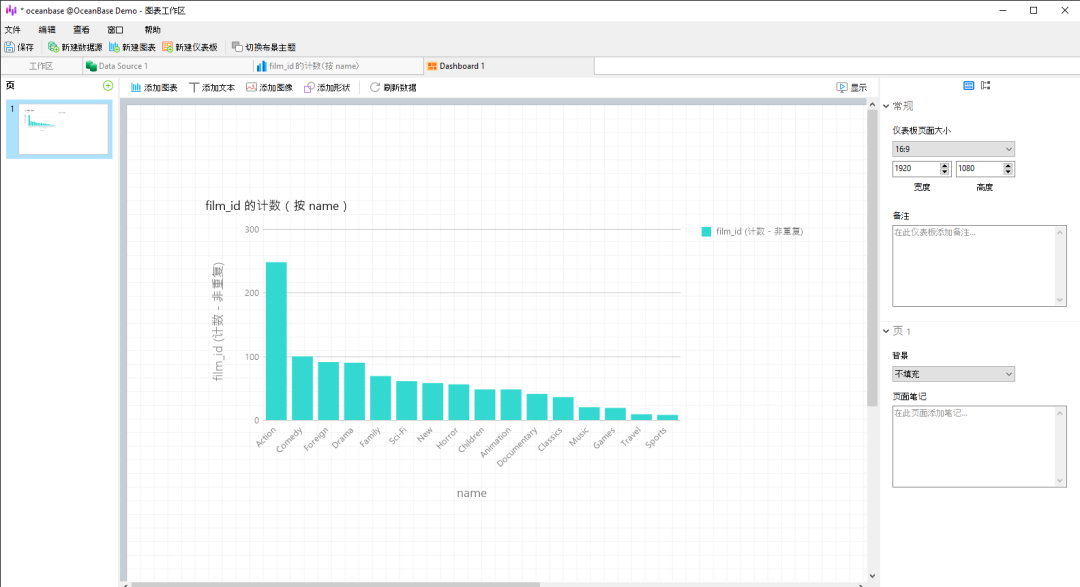Add an image (添加图像)
Image resolution: width=1080 pixels, height=587 pixels.
coord(269,87)
